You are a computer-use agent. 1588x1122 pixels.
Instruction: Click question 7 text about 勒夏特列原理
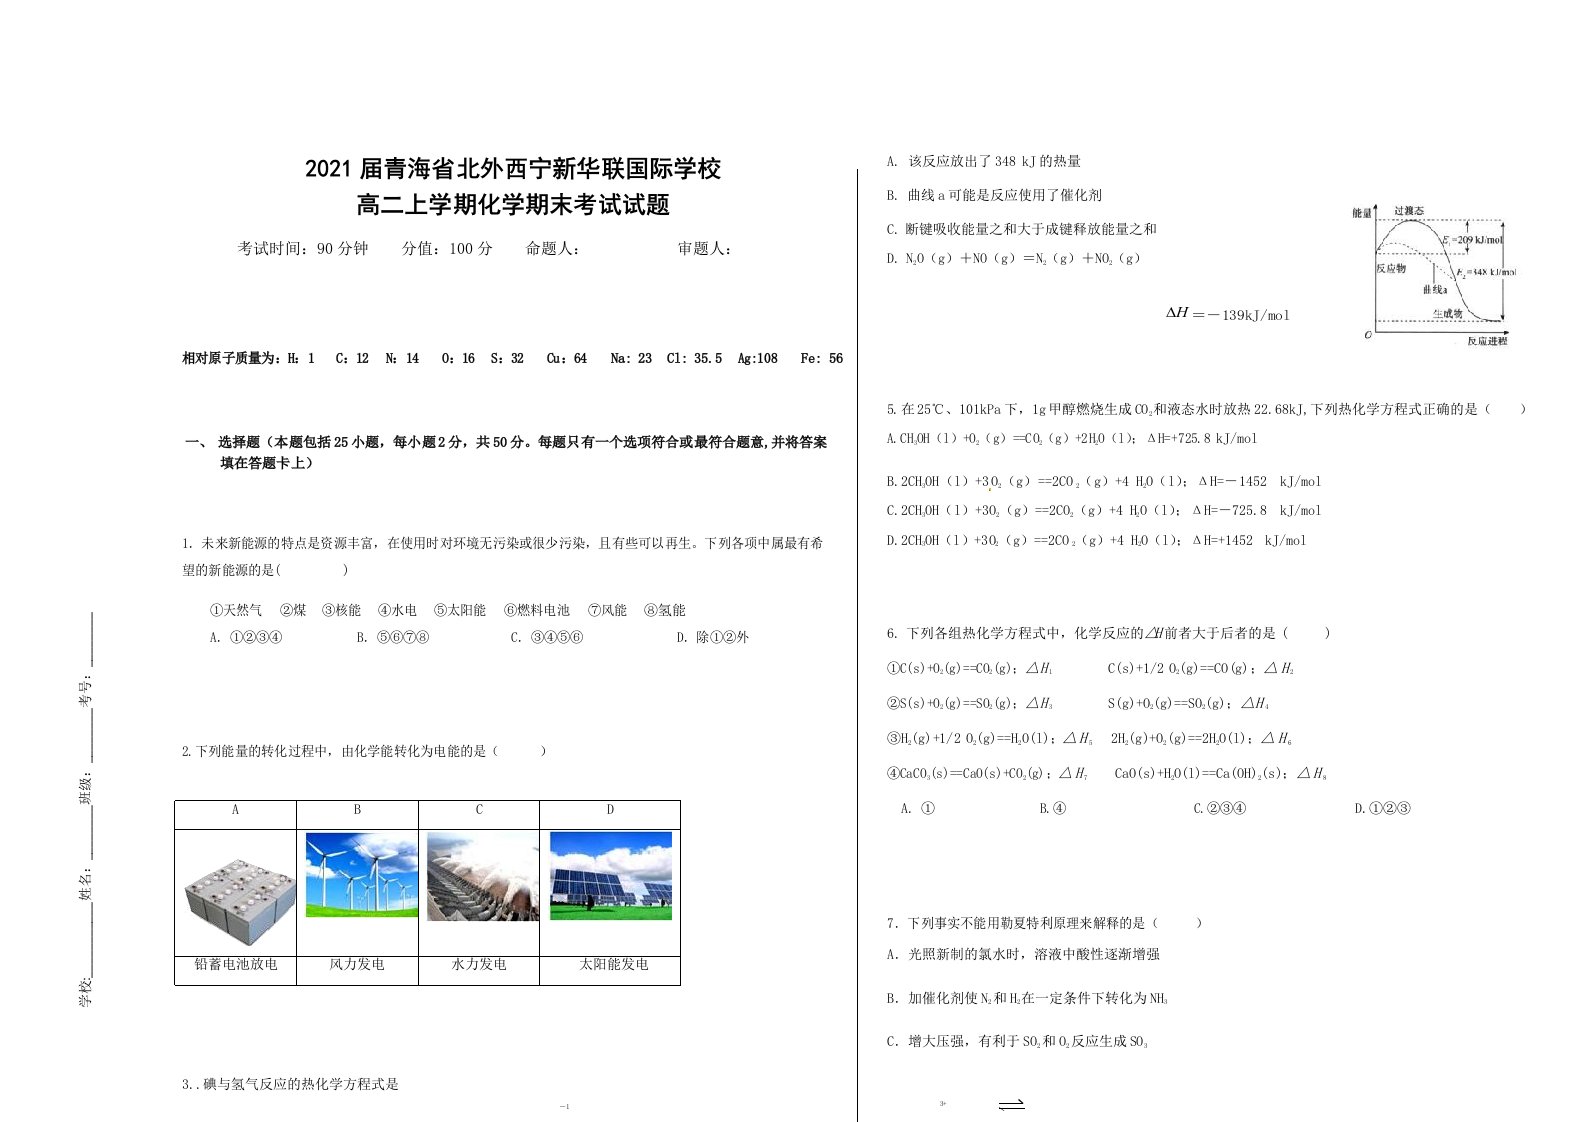1044,923
